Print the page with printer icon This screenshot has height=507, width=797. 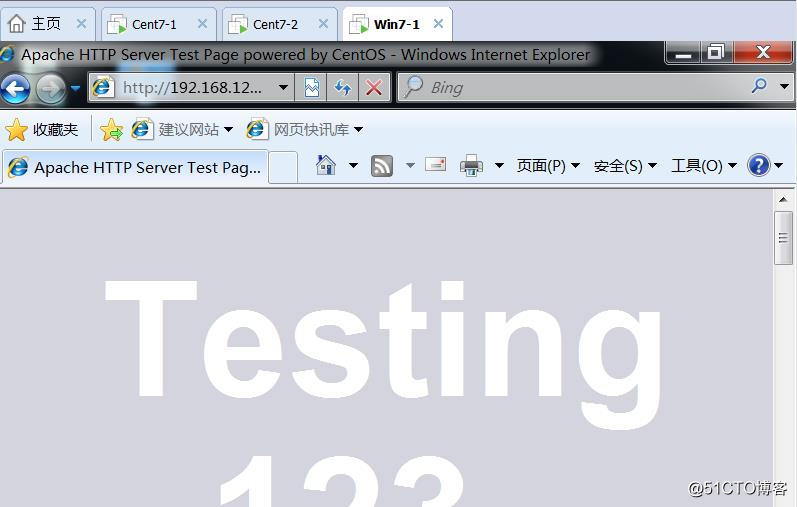[x=471, y=166]
